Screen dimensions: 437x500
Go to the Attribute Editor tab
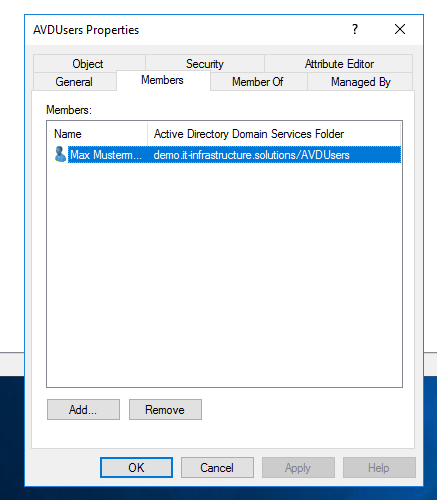coord(339,64)
